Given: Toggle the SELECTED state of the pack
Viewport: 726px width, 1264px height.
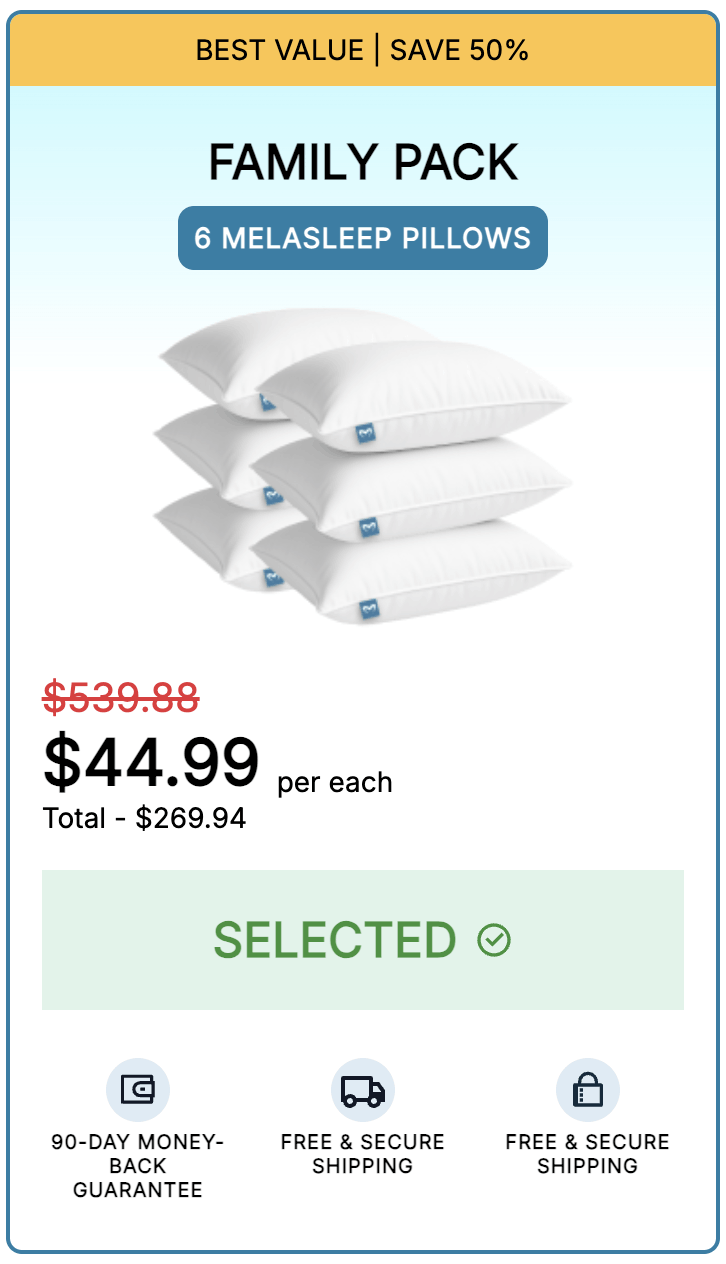Looking at the screenshot, I should pos(362,938).
